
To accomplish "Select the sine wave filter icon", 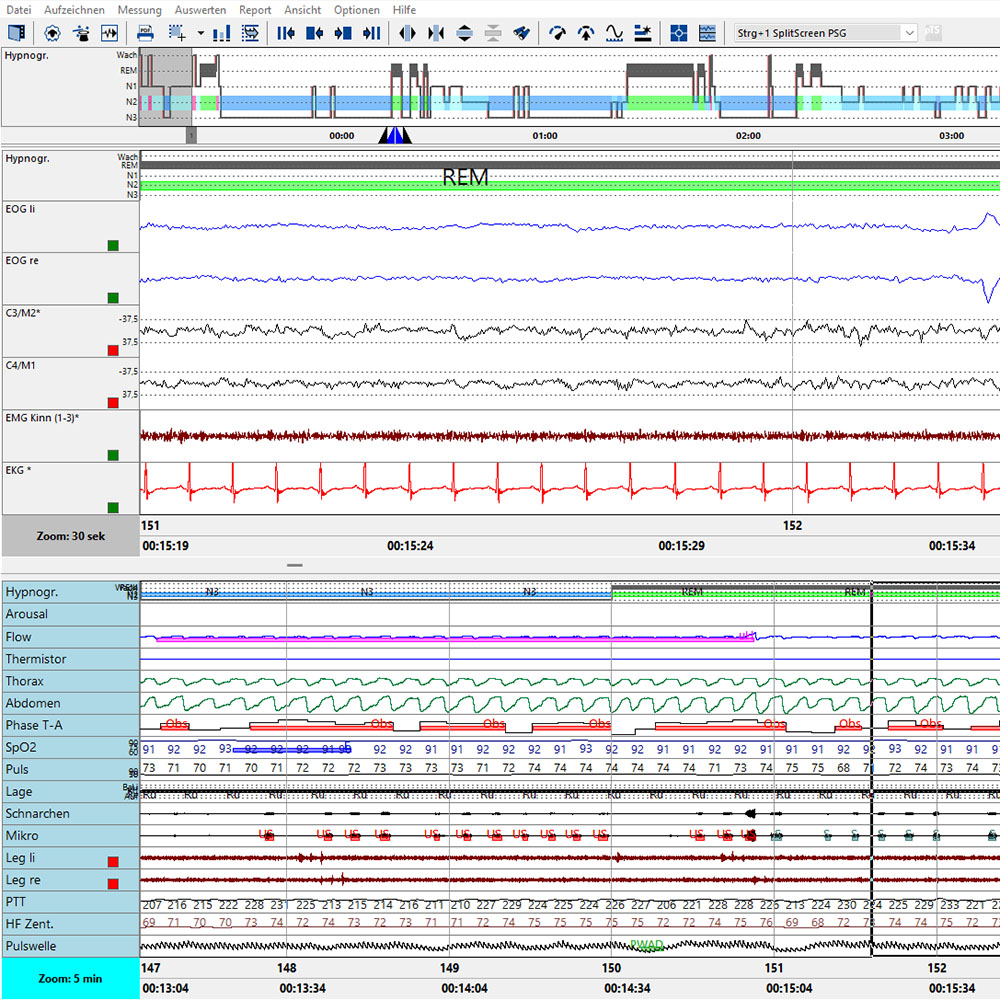I will [x=614, y=33].
